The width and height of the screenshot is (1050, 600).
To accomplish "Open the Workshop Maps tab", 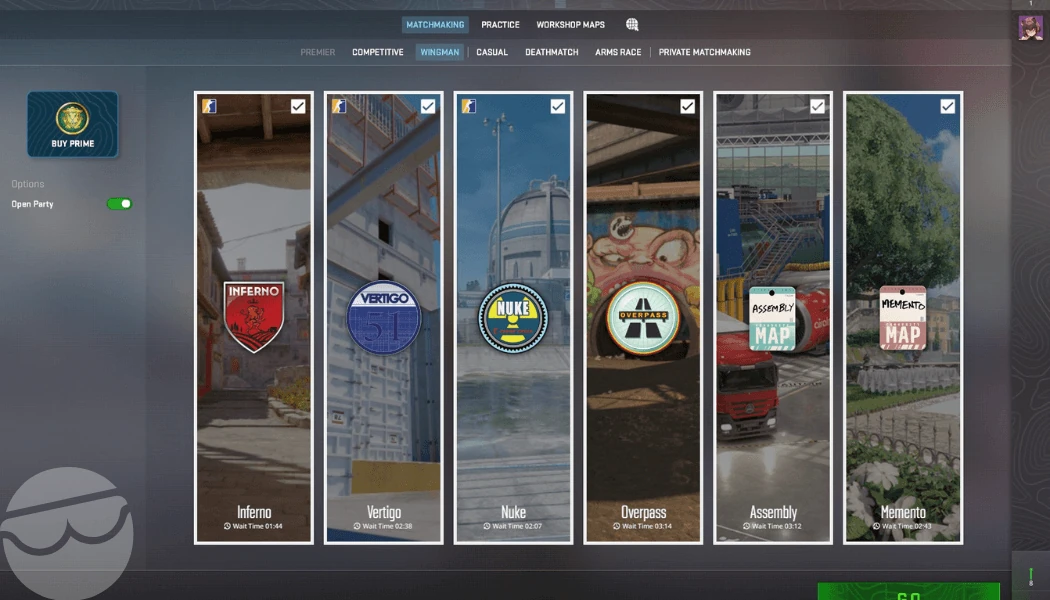I will (571, 25).
